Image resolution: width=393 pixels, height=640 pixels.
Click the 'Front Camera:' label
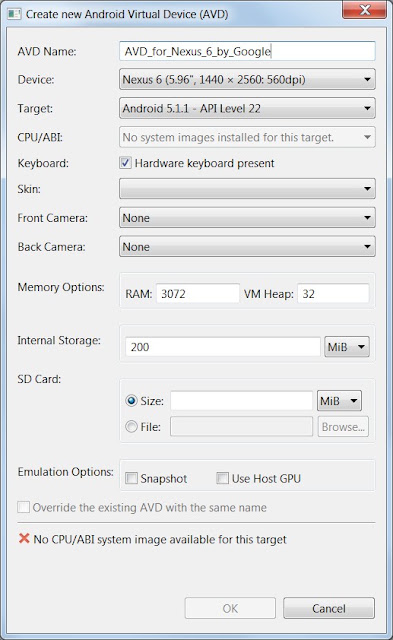point(53,218)
